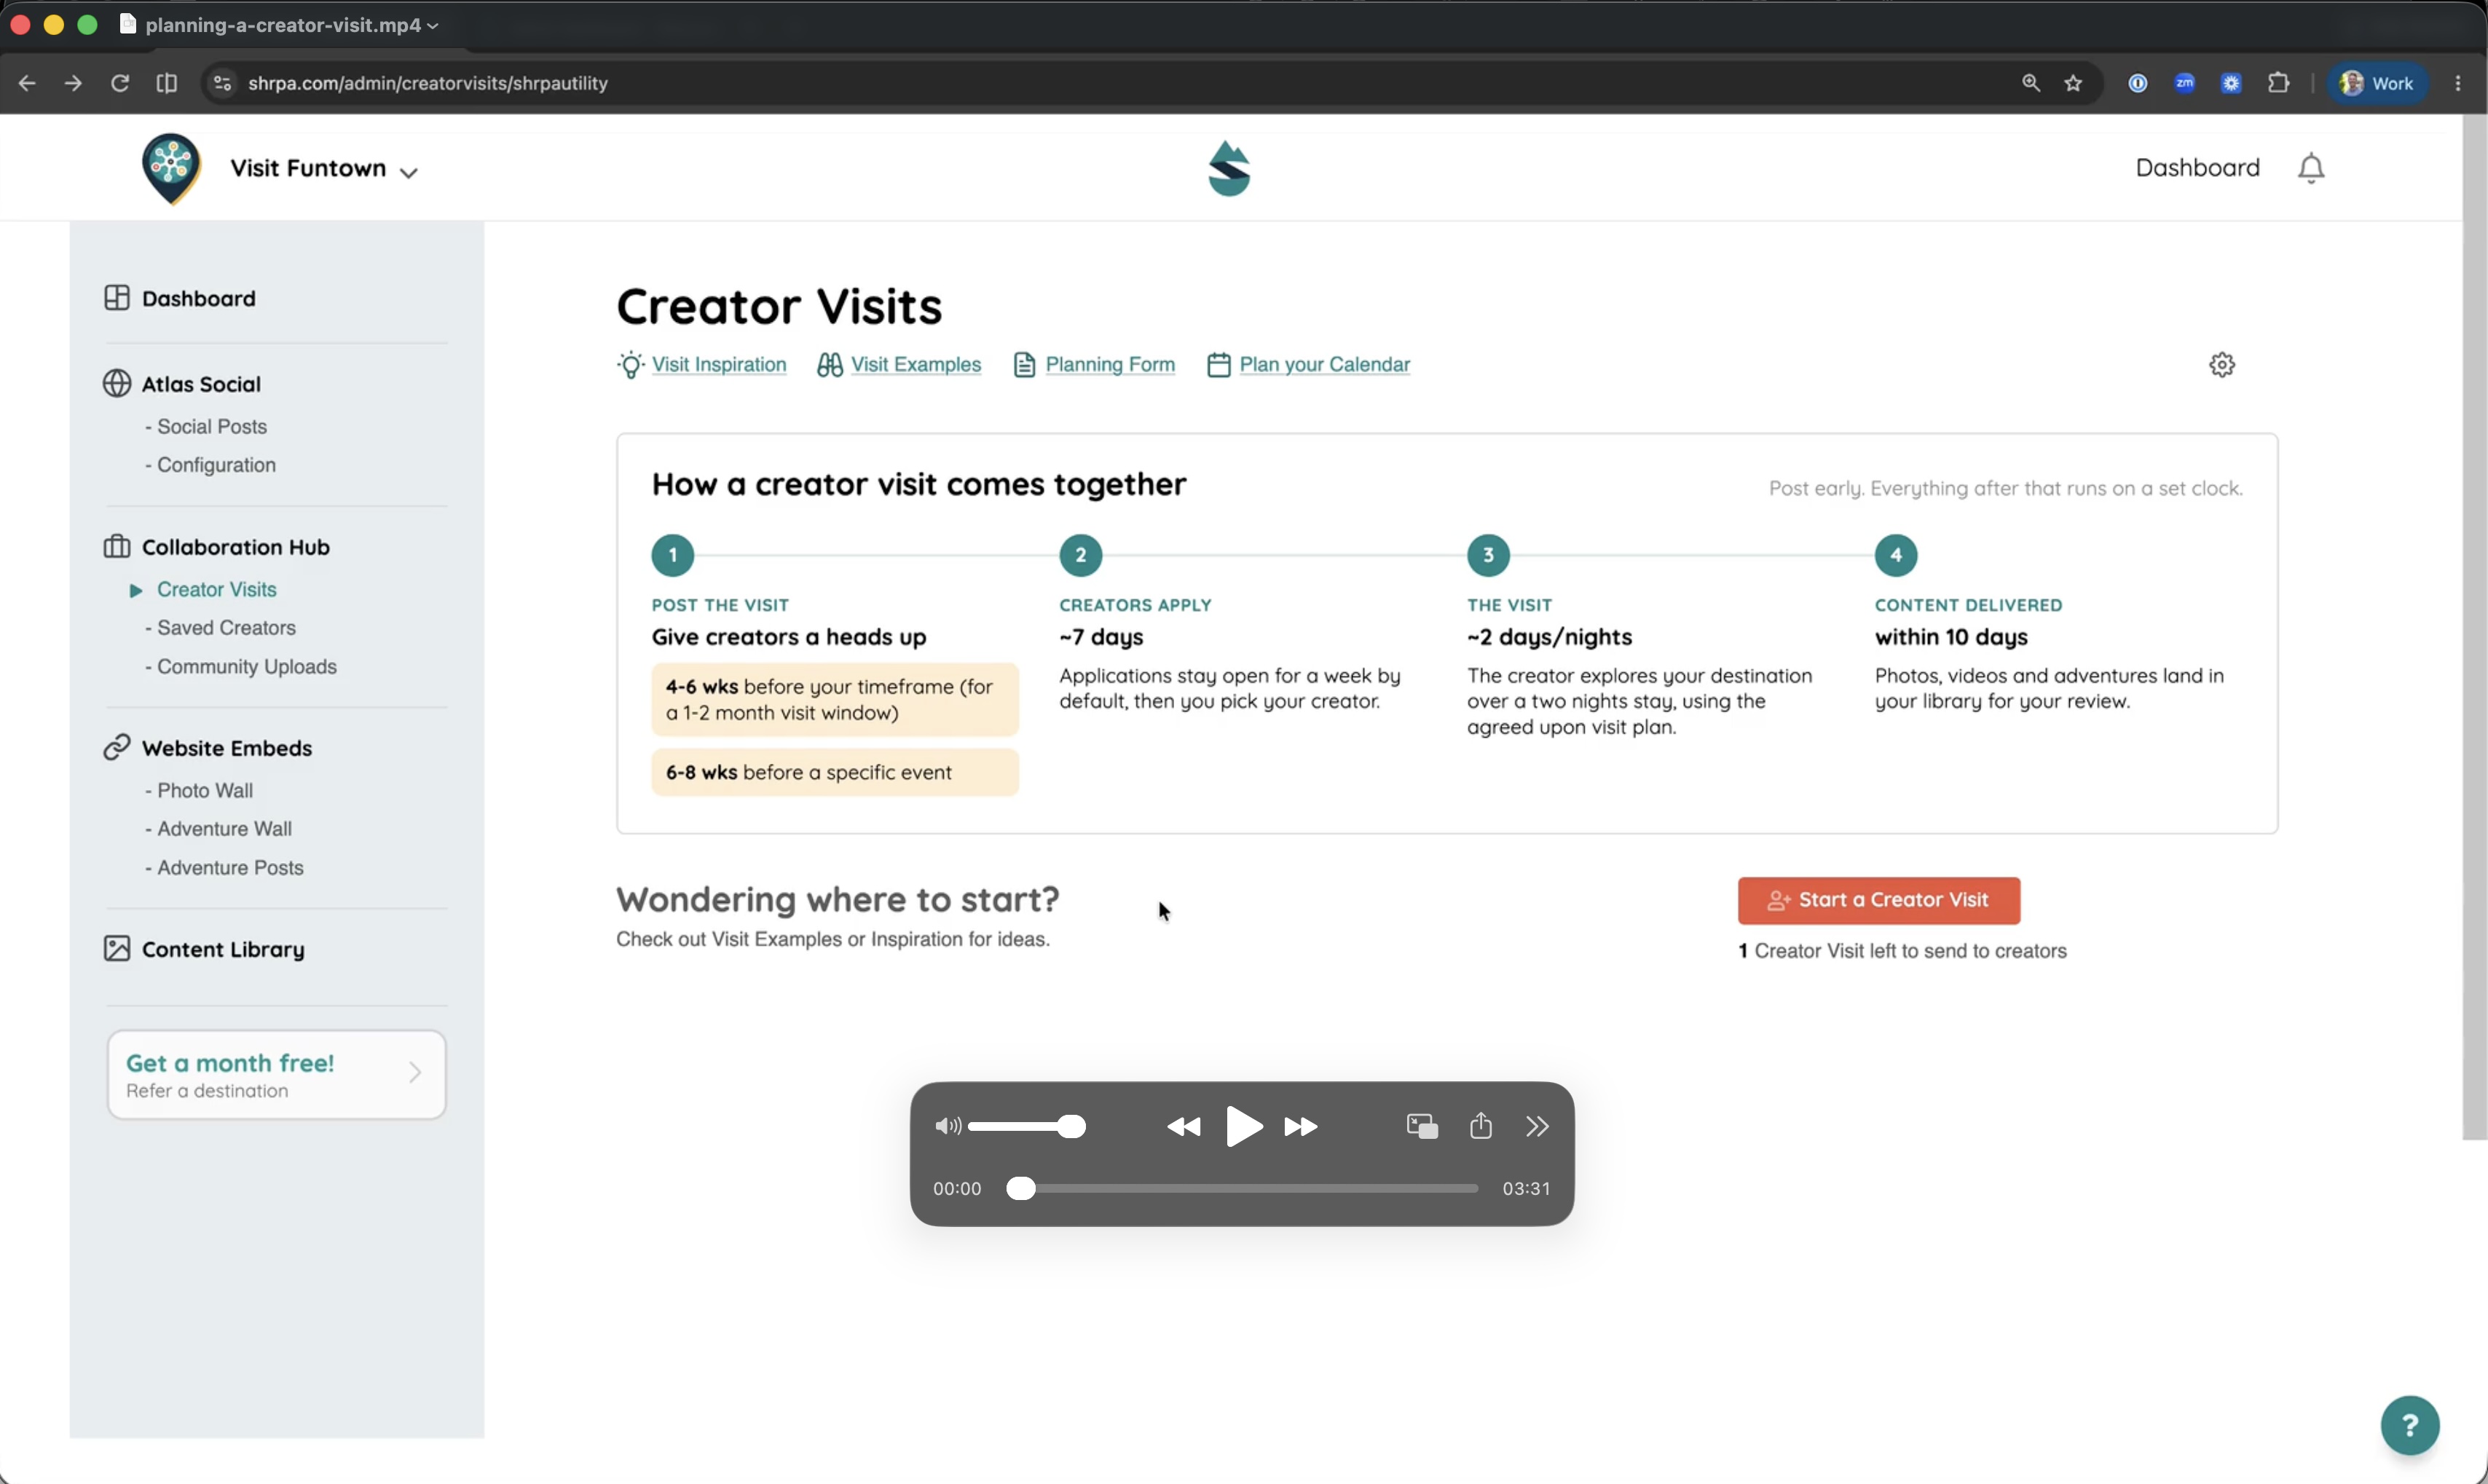This screenshot has height=1484, width=2488.
Task: Open Visit Examples link
Action: (899, 365)
